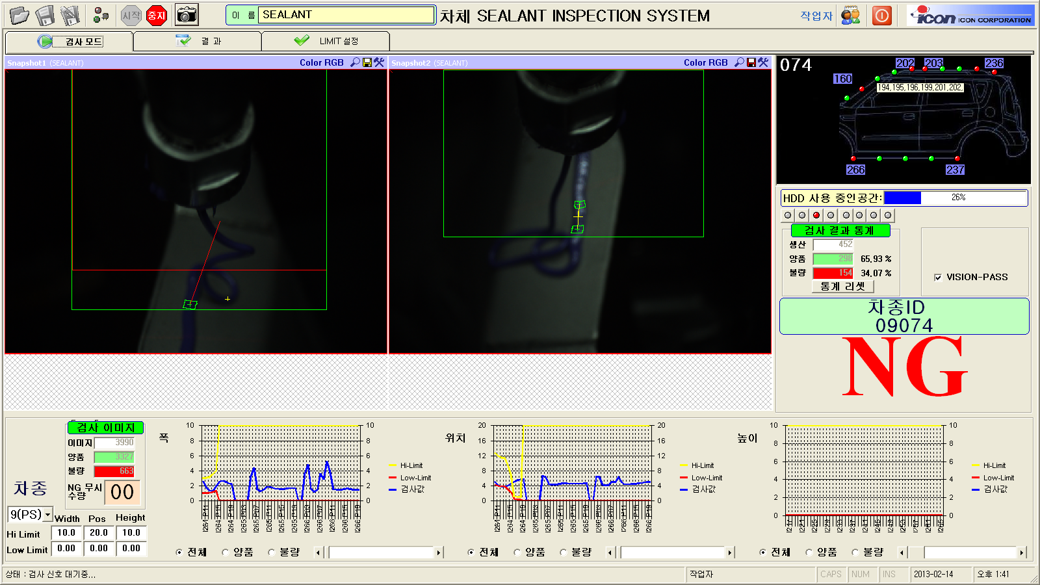Toggle the VISION-PASS checkbox
The image size is (1040, 585).
coord(937,277)
